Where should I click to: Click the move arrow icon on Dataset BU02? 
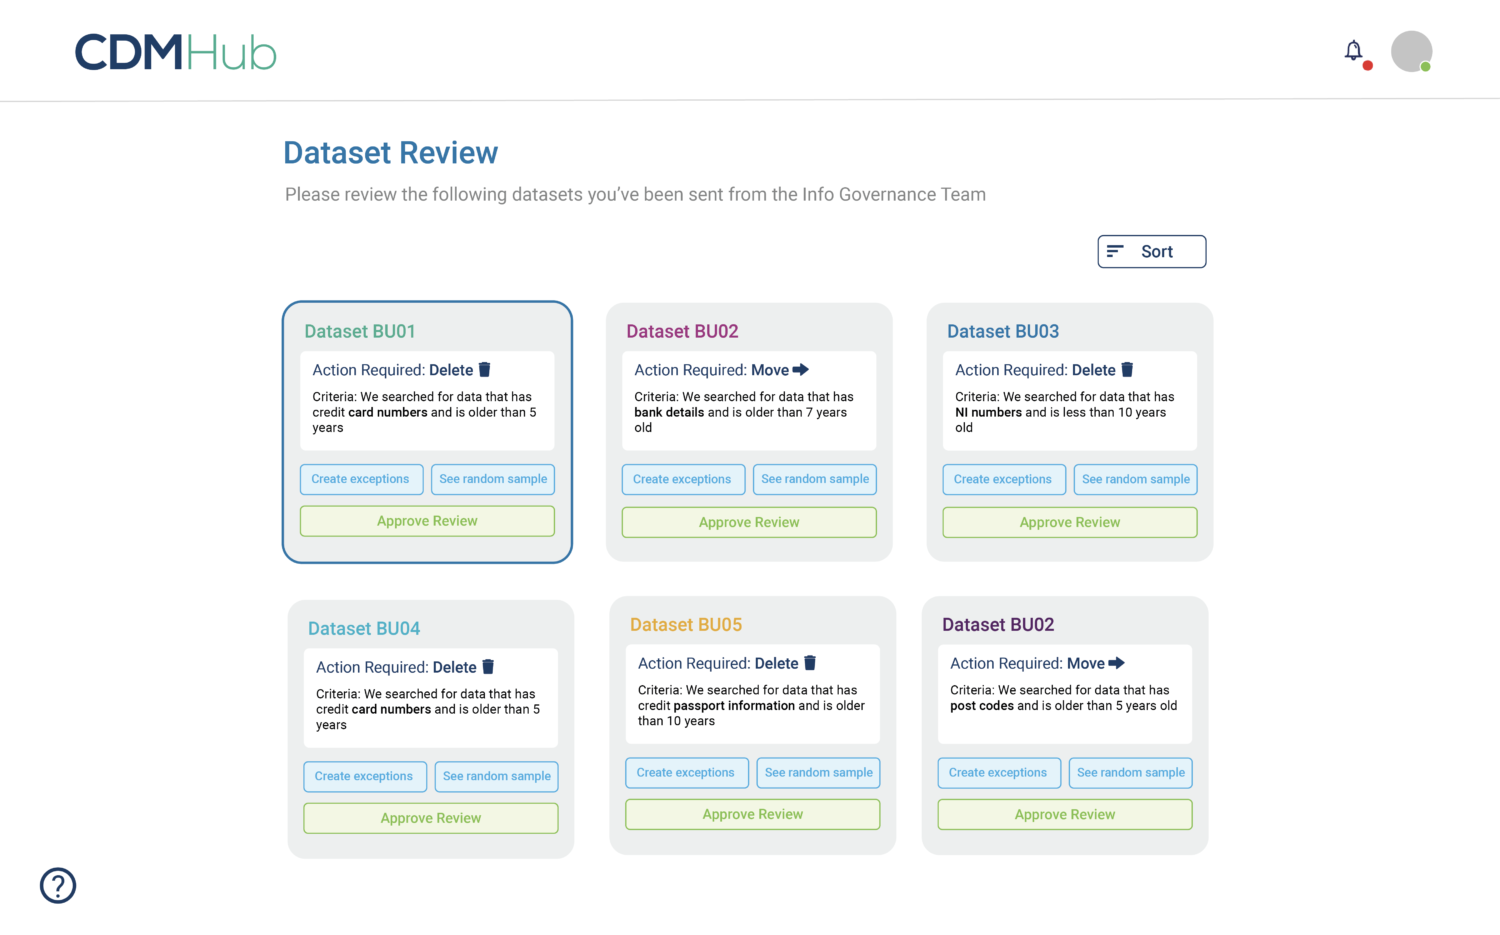(799, 369)
